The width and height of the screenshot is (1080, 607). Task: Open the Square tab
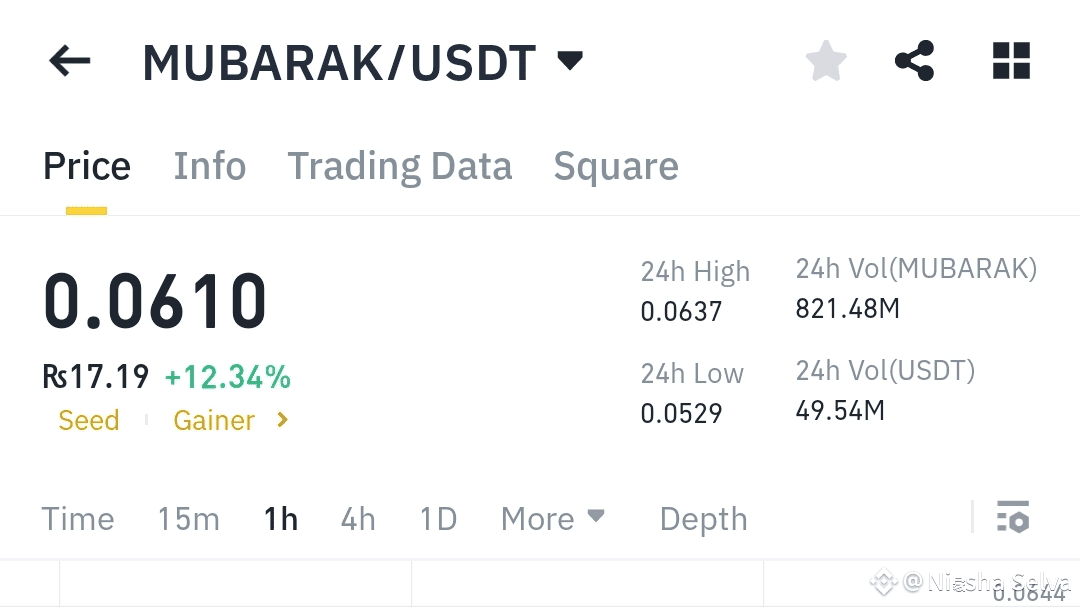tap(616, 167)
